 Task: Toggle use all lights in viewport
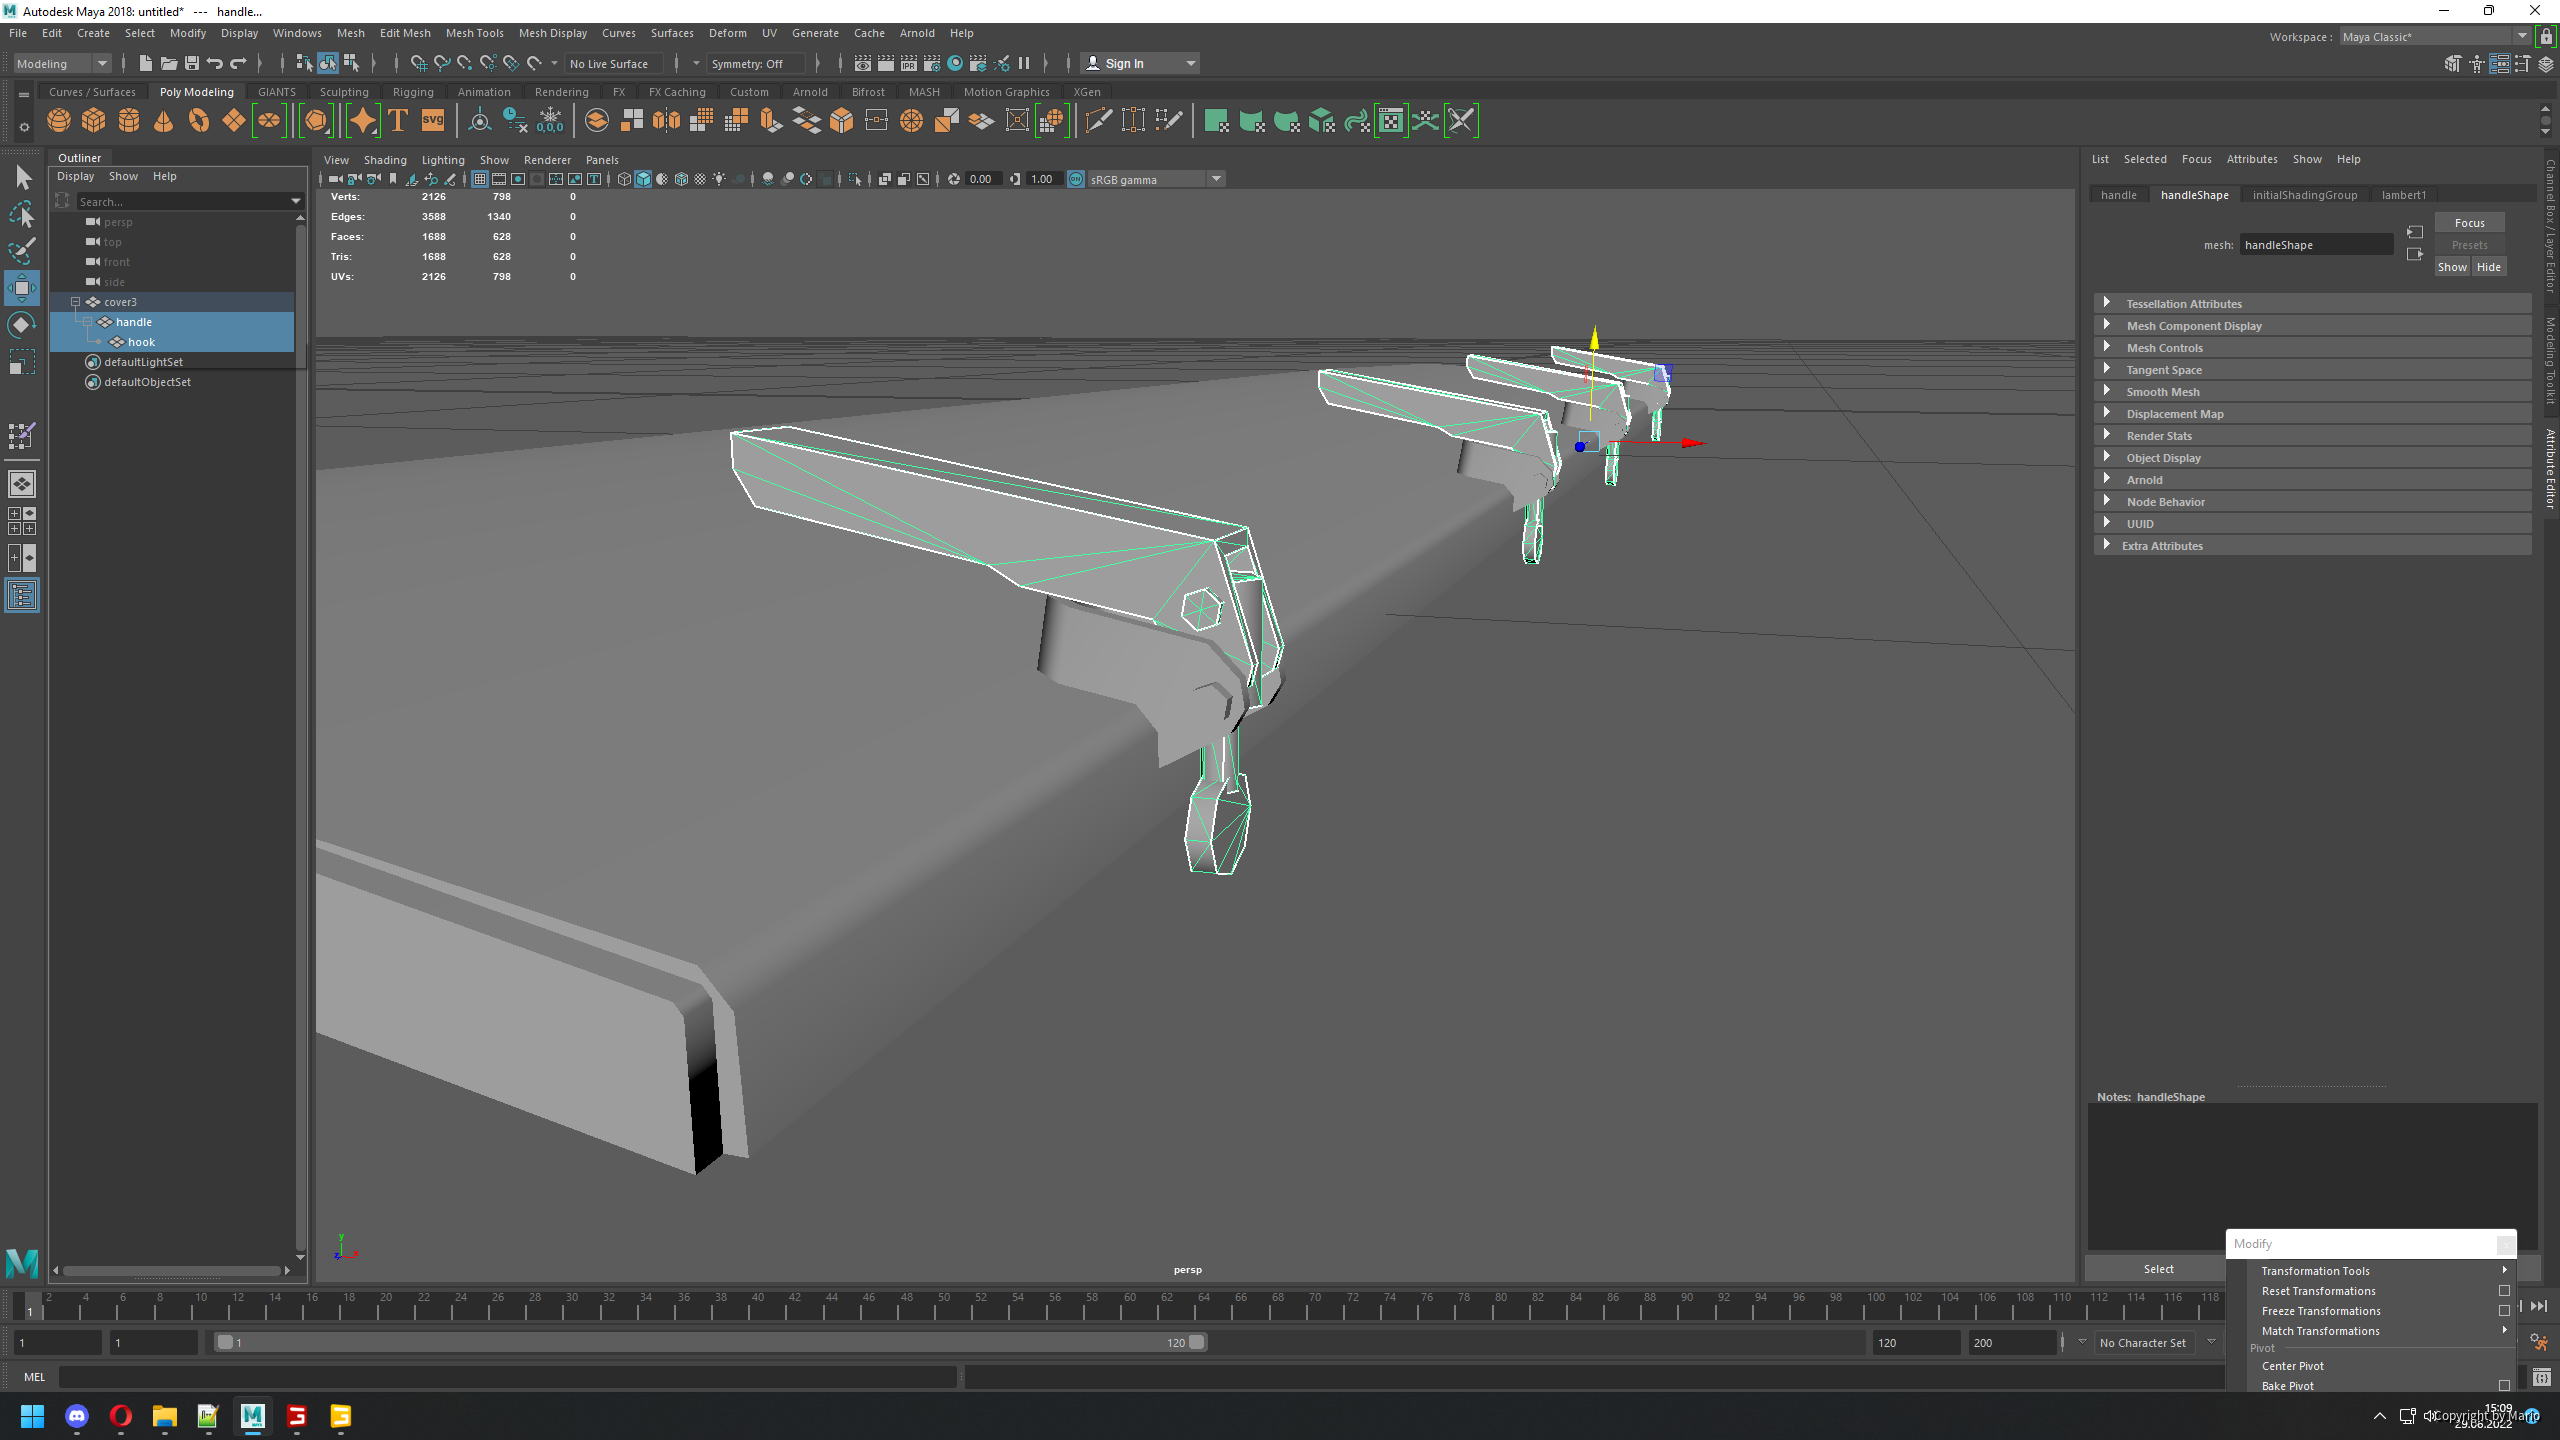[719, 179]
